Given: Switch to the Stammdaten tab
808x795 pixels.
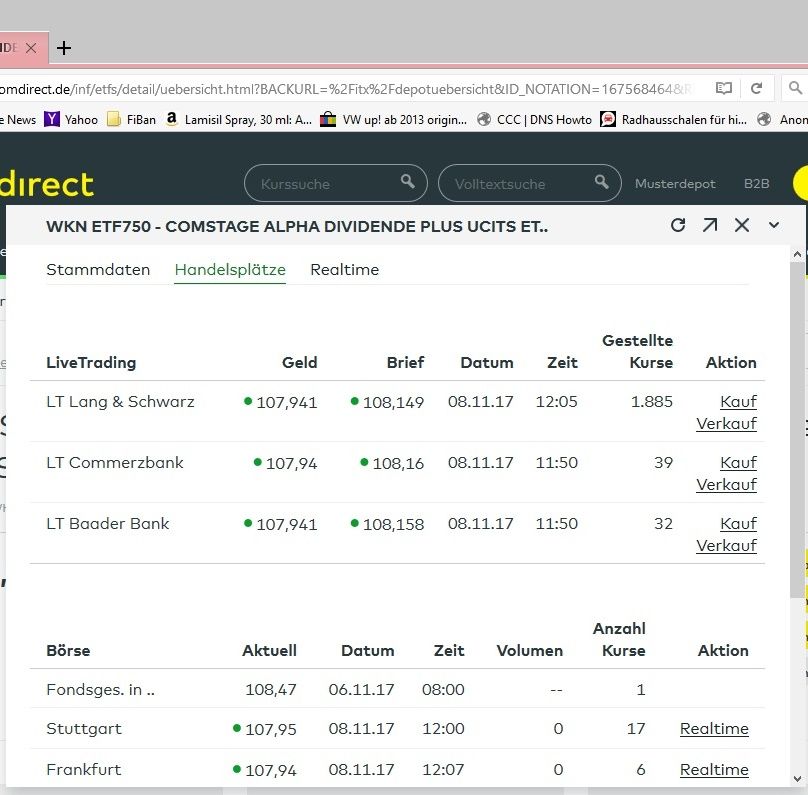Looking at the screenshot, I should 98,269.
